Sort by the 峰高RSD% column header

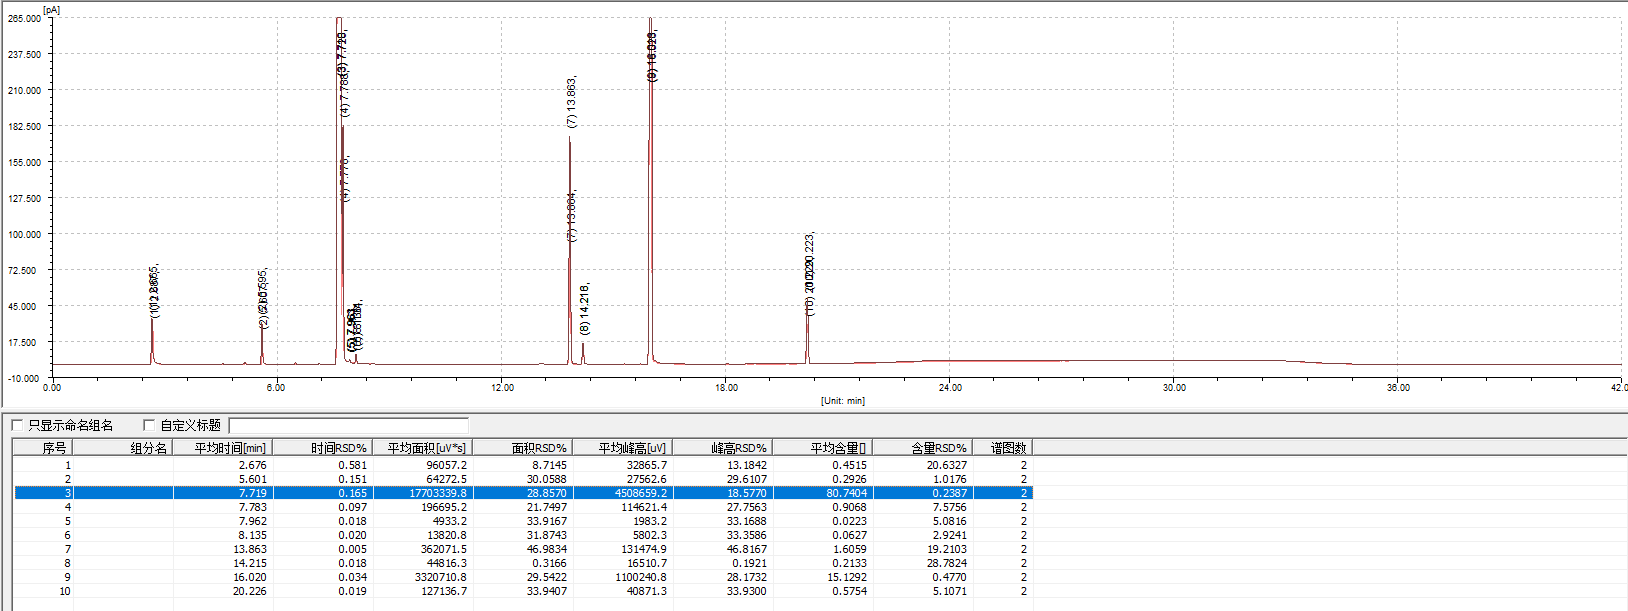[x=722, y=448]
